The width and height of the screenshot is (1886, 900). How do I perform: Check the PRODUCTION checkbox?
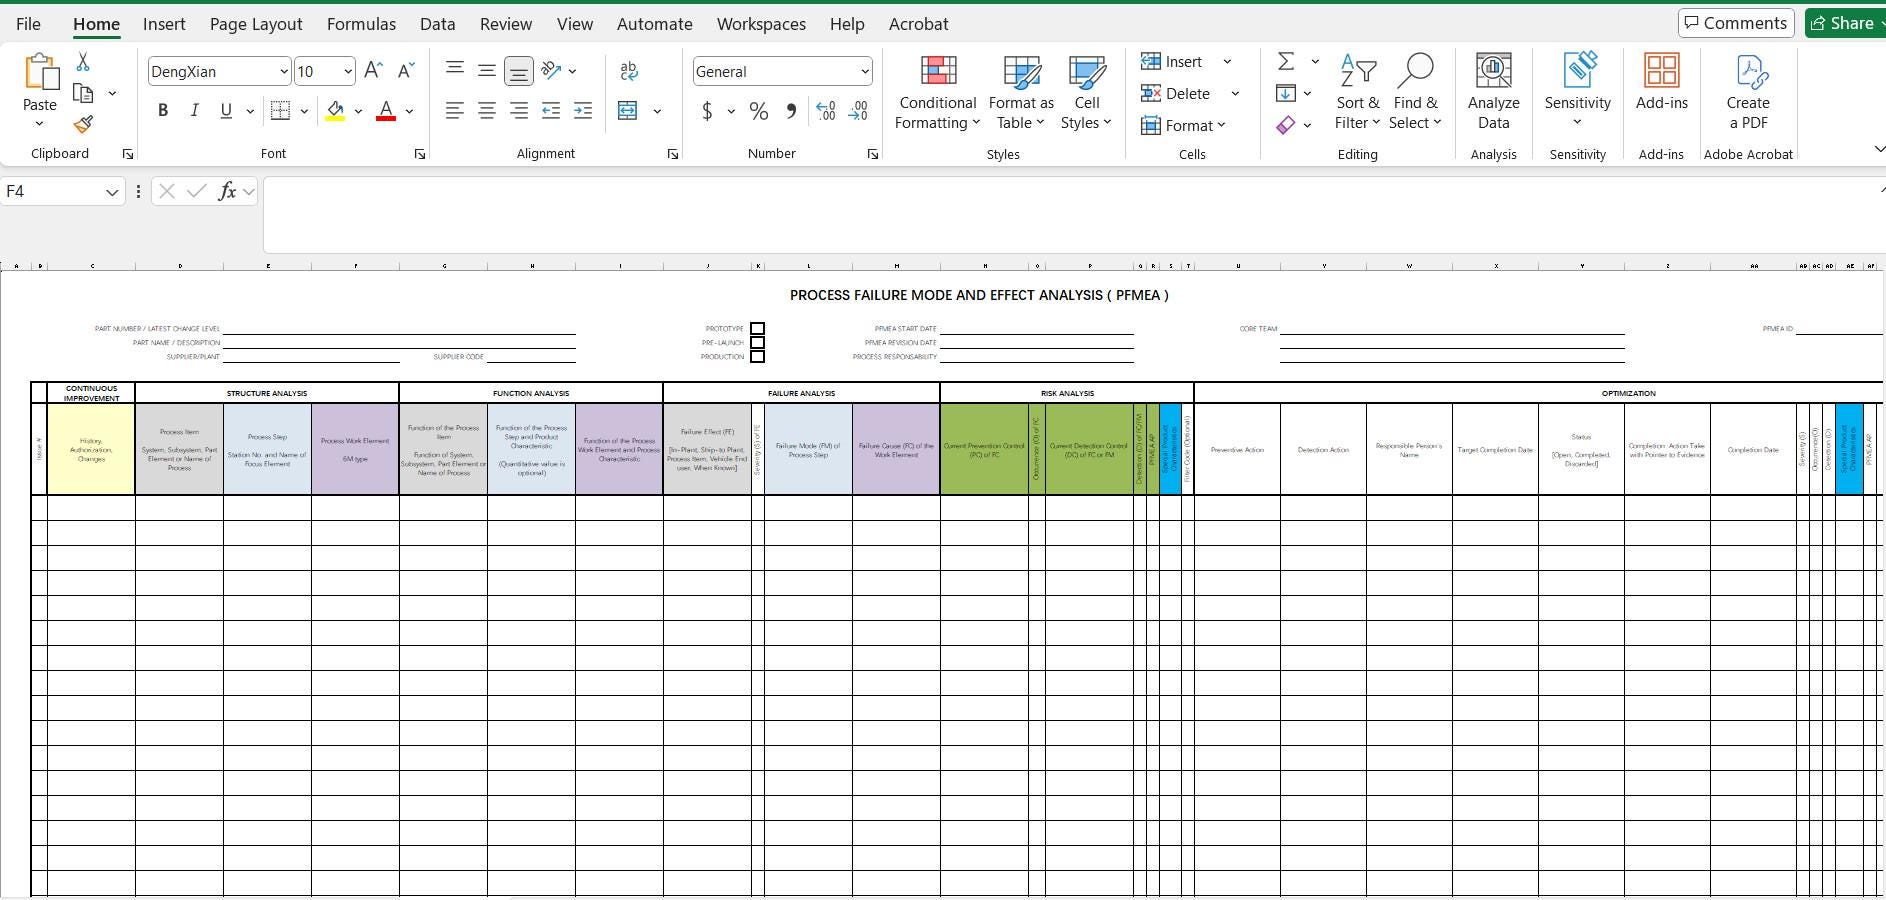pos(758,356)
